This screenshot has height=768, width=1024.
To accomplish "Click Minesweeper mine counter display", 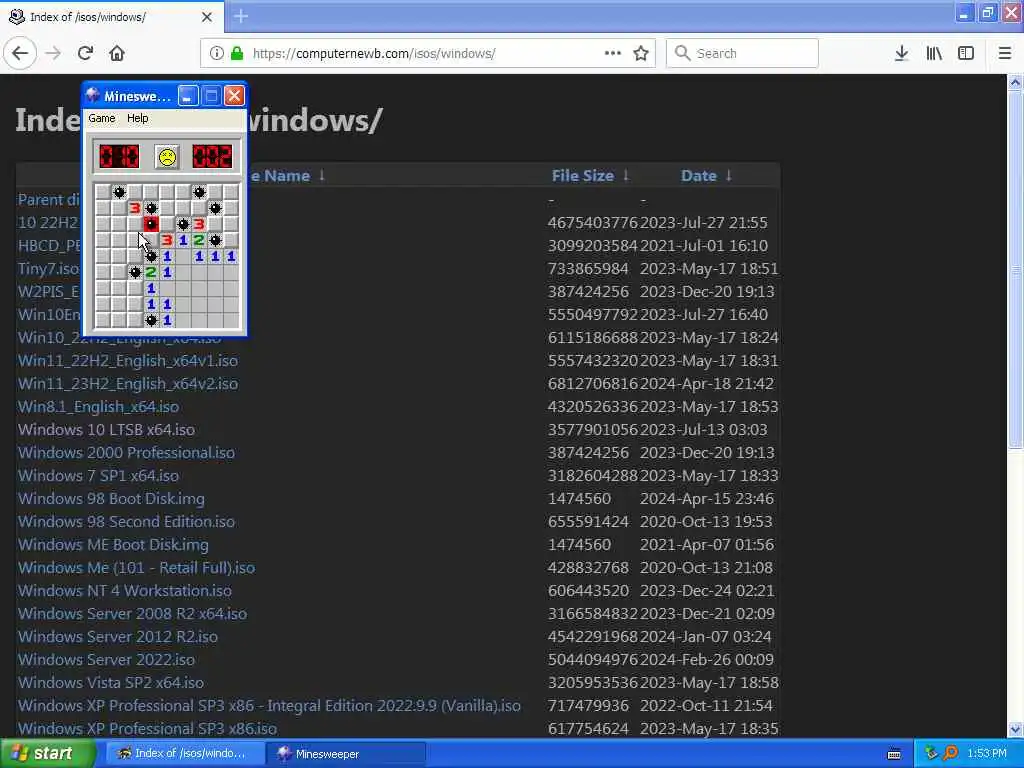I will [119, 157].
